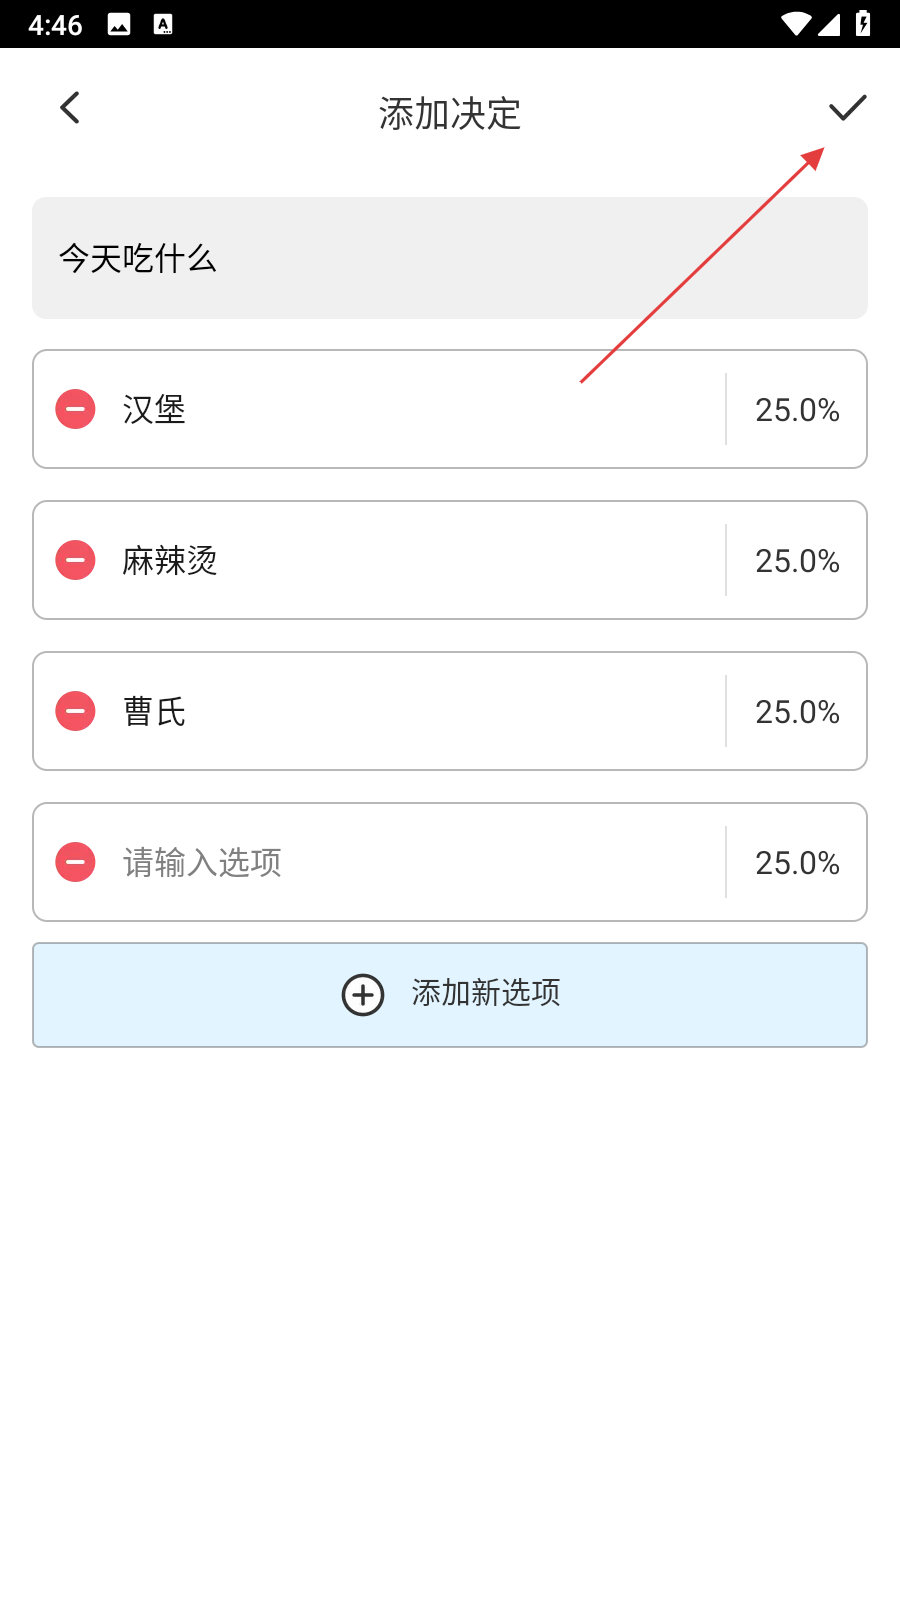Delete the 麻辣烫 option

(x=75, y=560)
